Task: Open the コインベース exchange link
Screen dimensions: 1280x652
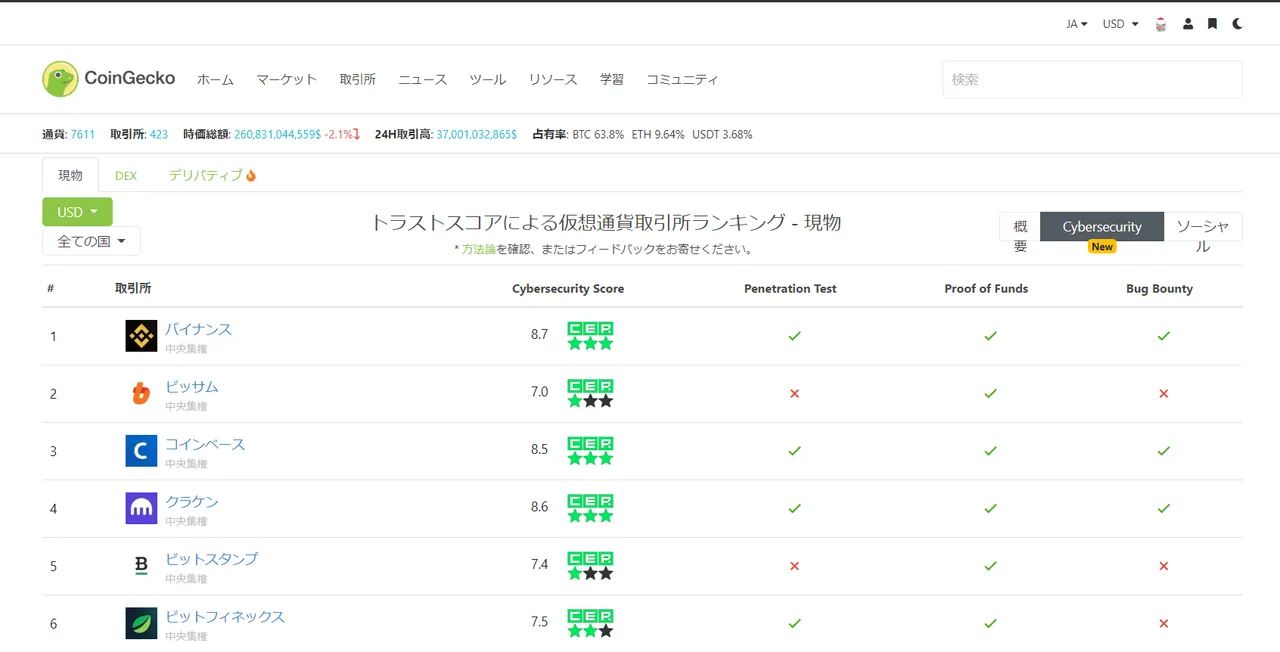Action: point(205,444)
